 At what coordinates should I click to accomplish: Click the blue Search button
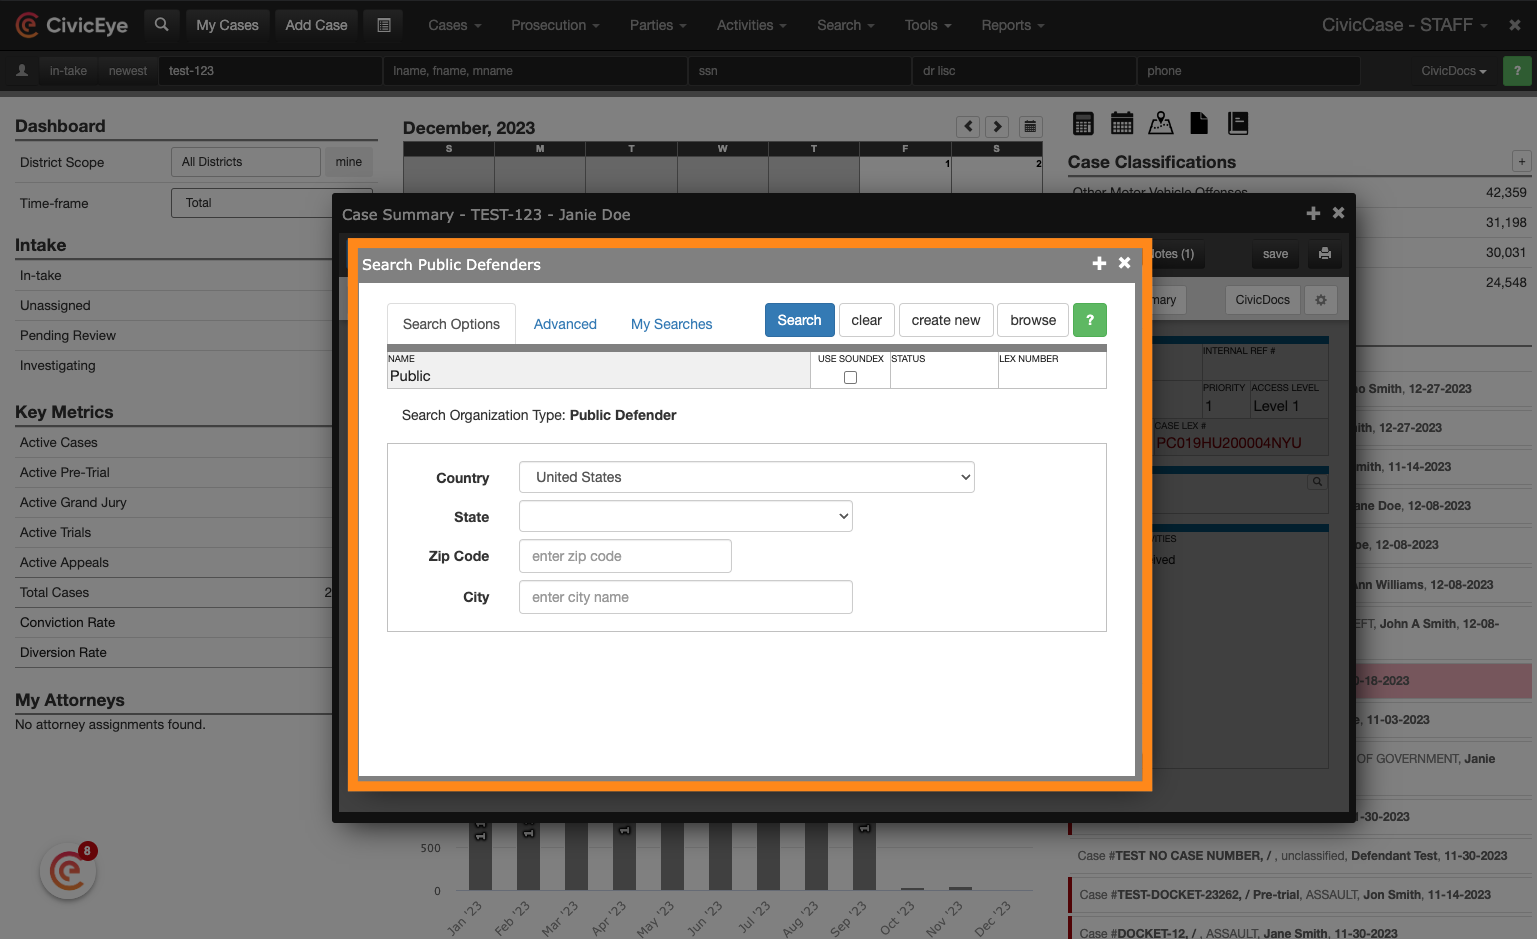coord(799,320)
